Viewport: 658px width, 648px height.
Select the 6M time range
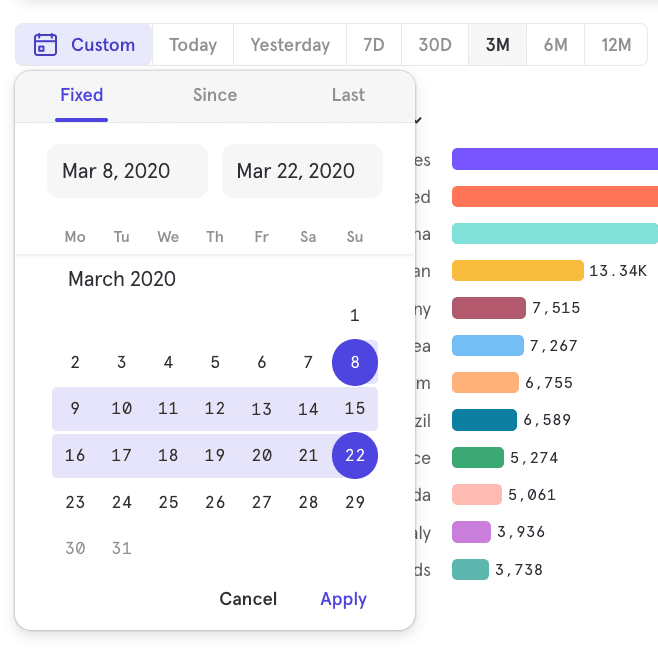[x=556, y=45]
